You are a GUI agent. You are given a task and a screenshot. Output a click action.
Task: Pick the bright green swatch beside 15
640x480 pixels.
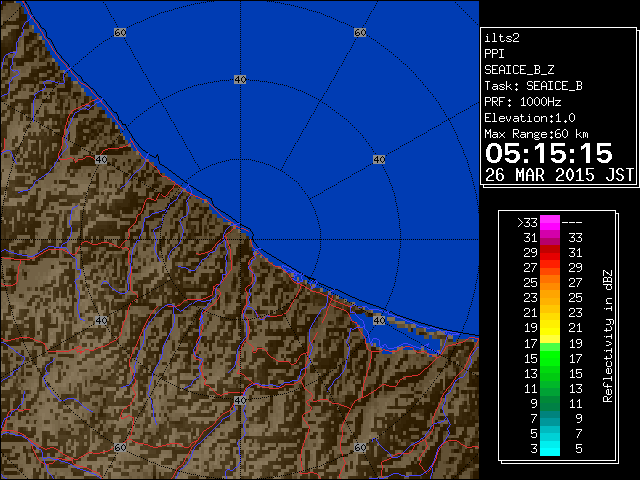(550, 358)
